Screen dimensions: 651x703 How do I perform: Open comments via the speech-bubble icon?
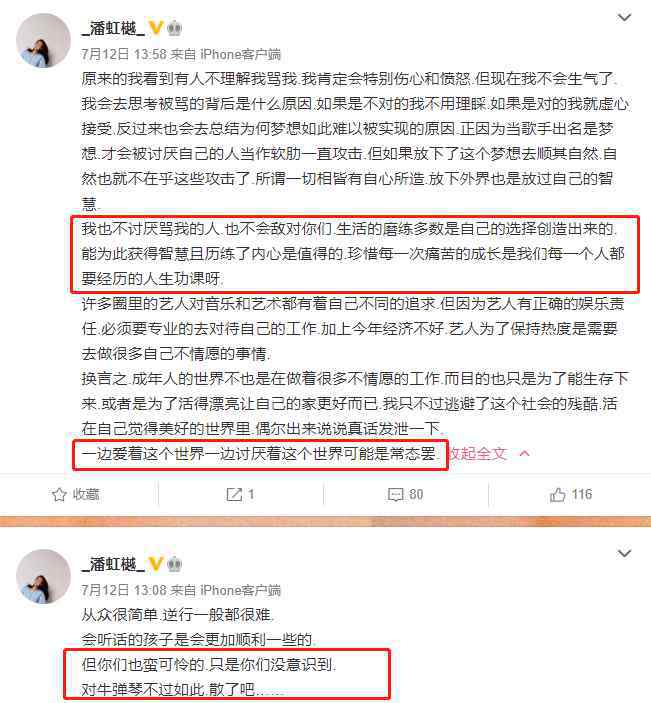(395, 495)
